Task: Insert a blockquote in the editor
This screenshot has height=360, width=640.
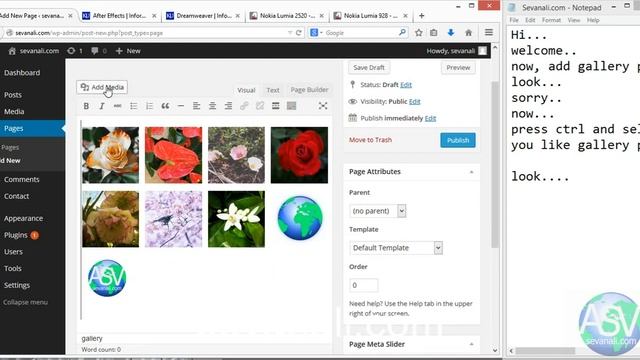Action: click(x=165, y=106)
